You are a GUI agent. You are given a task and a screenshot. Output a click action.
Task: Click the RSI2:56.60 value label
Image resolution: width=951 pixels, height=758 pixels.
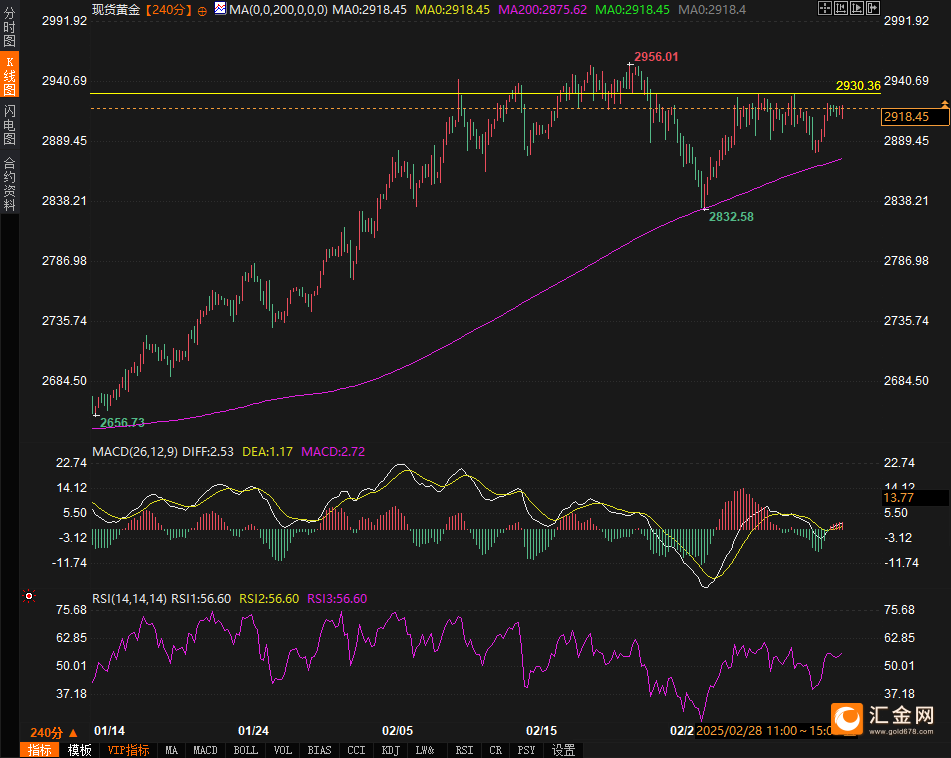(269, 599)
